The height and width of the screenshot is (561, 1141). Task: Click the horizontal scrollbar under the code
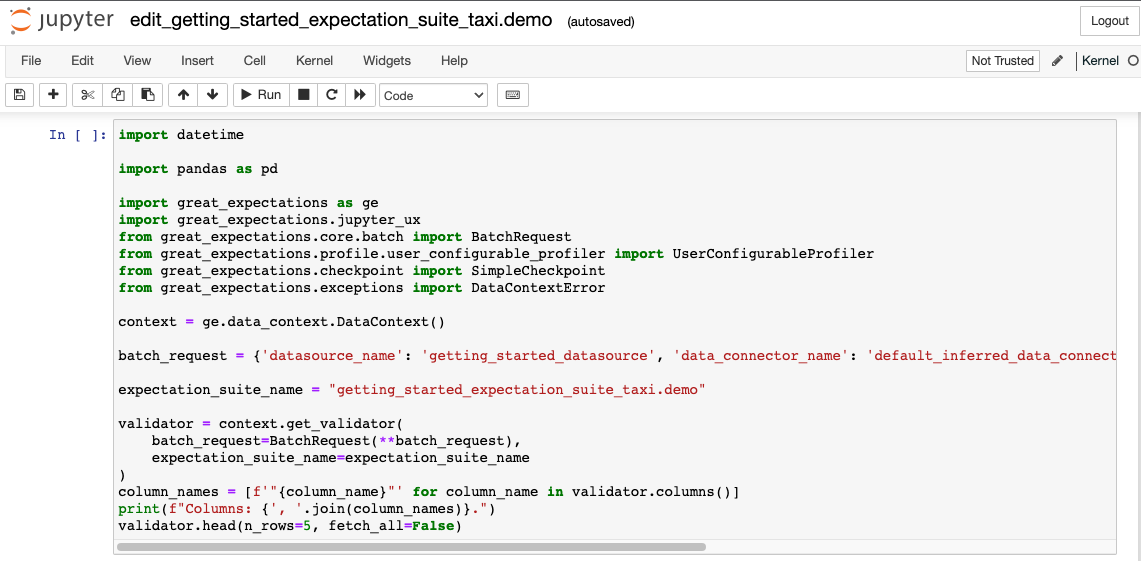411,547
